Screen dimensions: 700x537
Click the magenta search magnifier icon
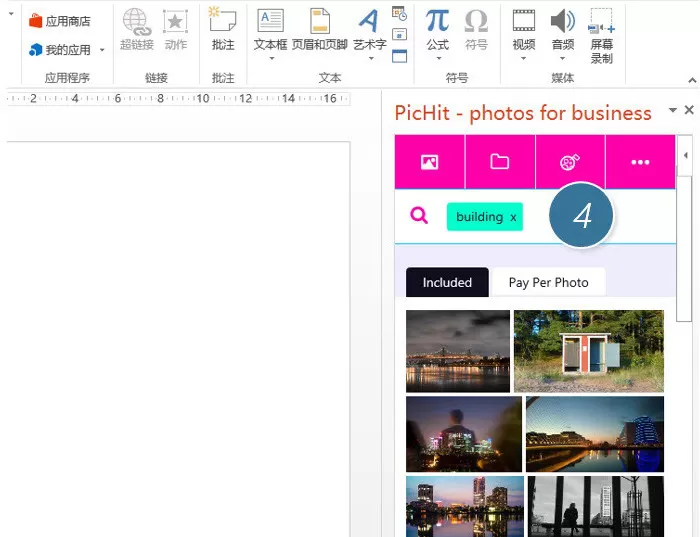419,215
